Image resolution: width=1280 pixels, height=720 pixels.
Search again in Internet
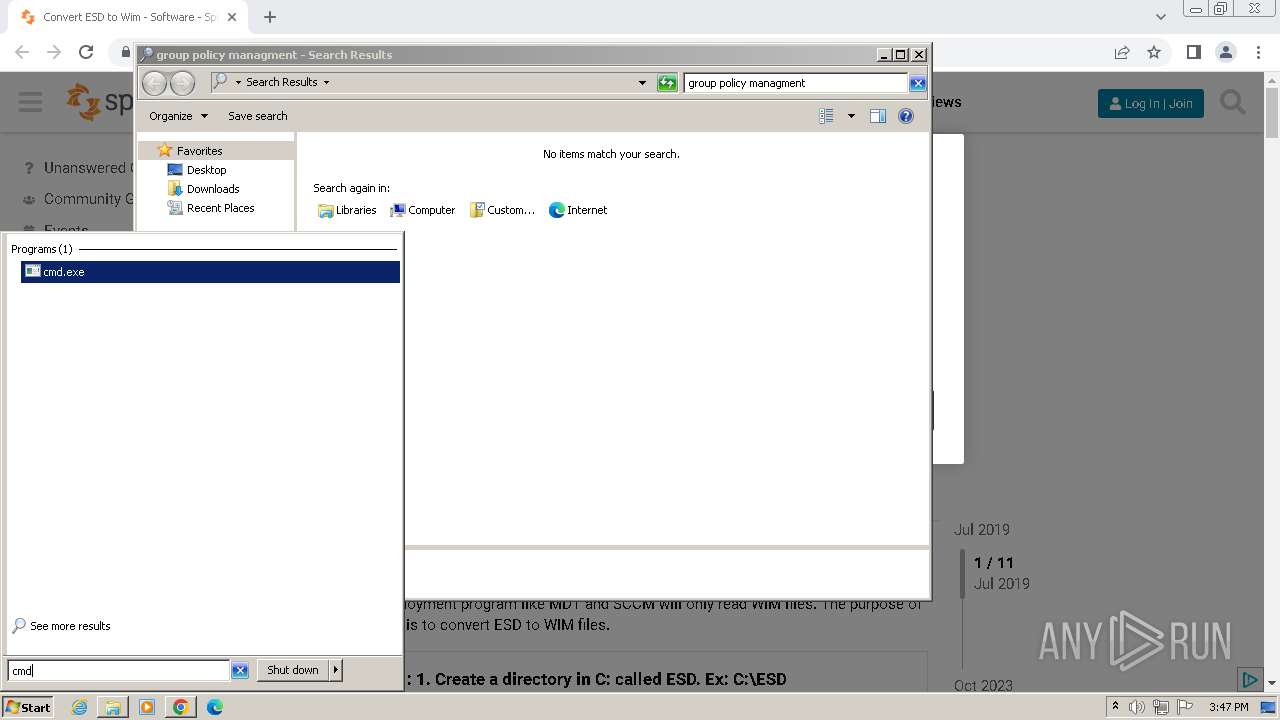(x=578, y=210)
